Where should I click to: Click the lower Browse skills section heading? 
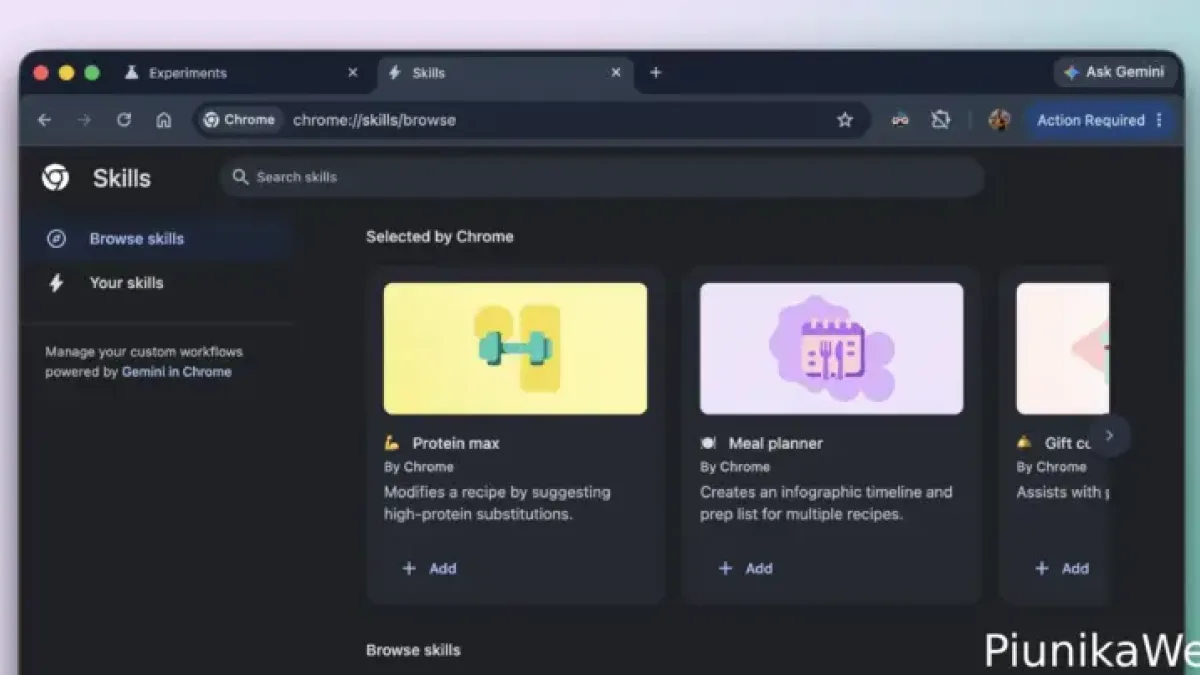coord(413,650)
